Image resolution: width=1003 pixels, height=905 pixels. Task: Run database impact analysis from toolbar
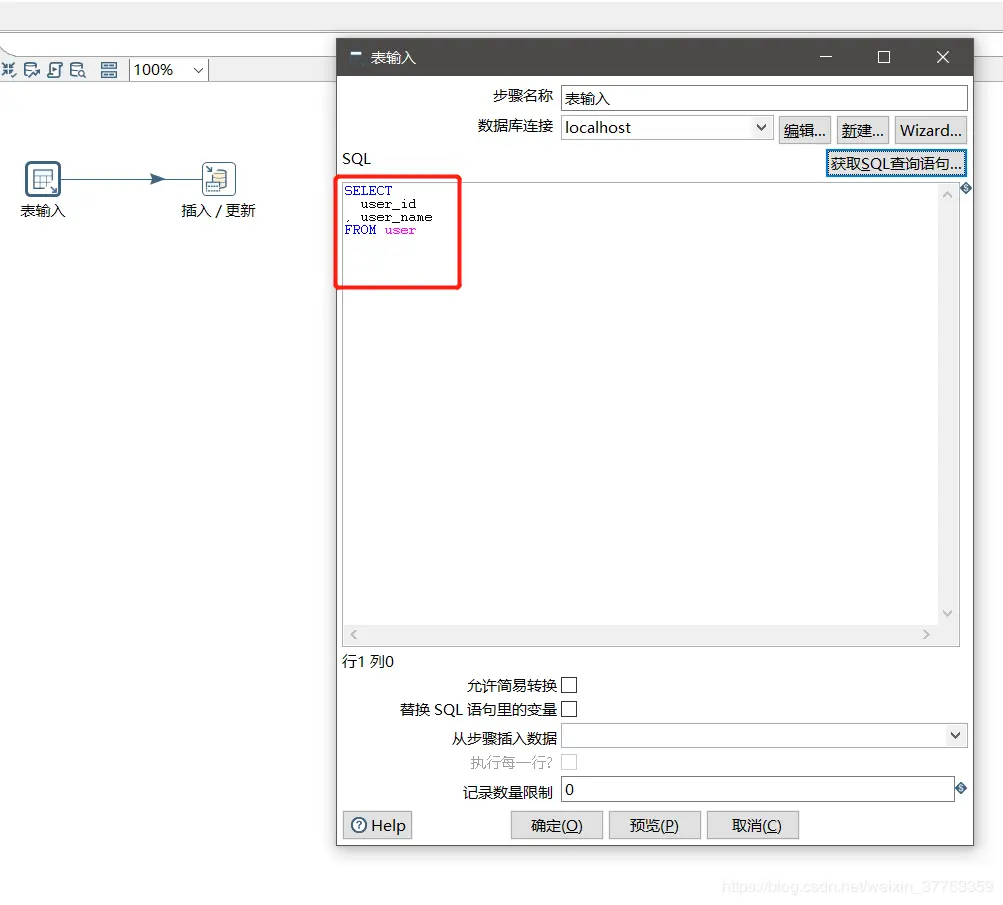pos(31,69)
